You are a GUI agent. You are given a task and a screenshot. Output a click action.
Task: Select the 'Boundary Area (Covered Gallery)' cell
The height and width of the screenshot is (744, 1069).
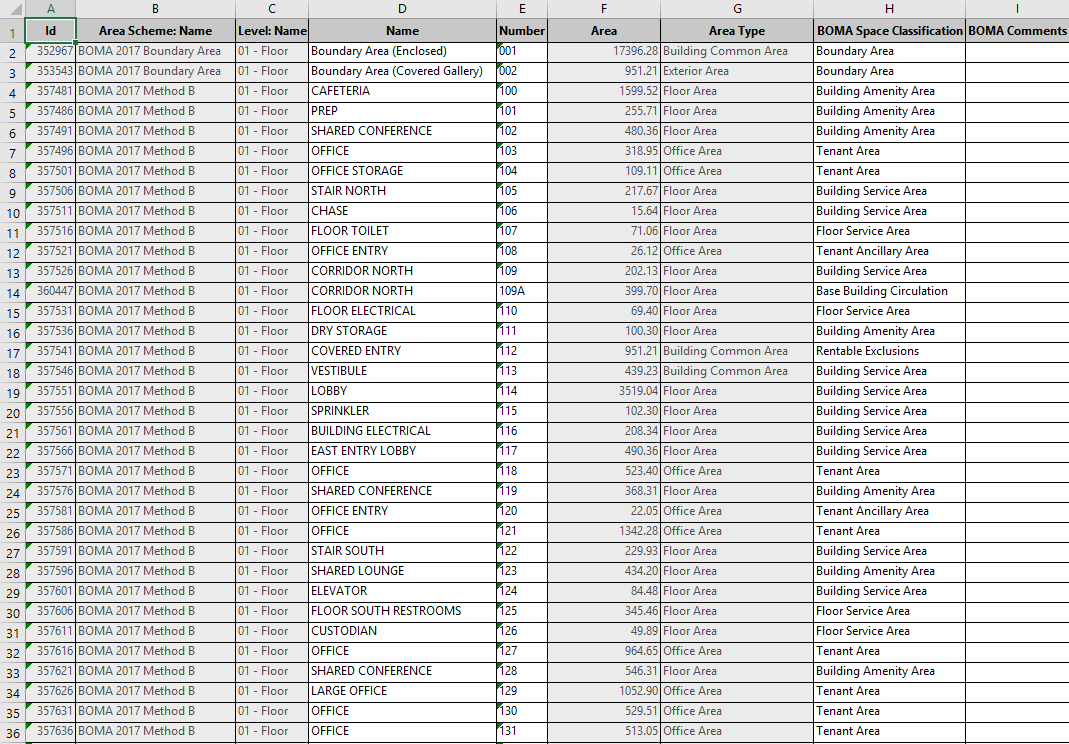402,71
